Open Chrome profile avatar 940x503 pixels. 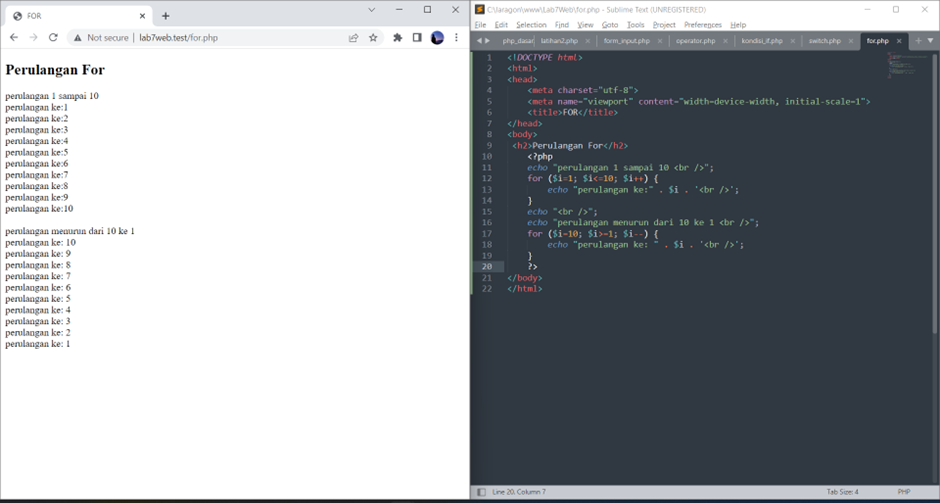click(437, 38)
